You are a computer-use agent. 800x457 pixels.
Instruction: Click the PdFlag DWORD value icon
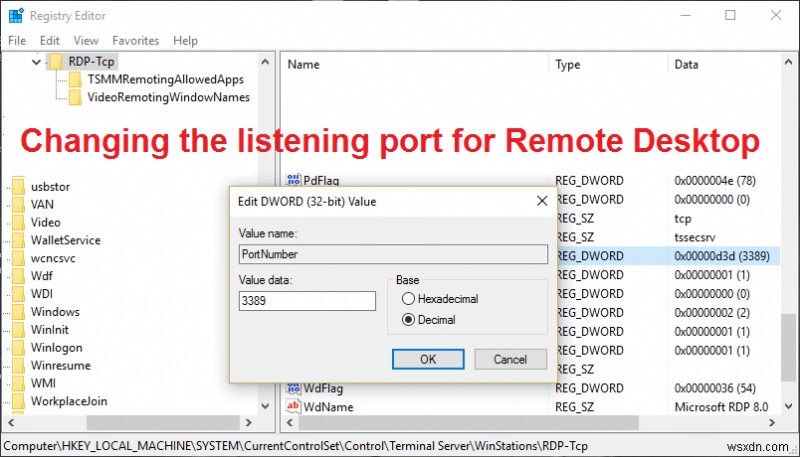click(x=293, y=180)
